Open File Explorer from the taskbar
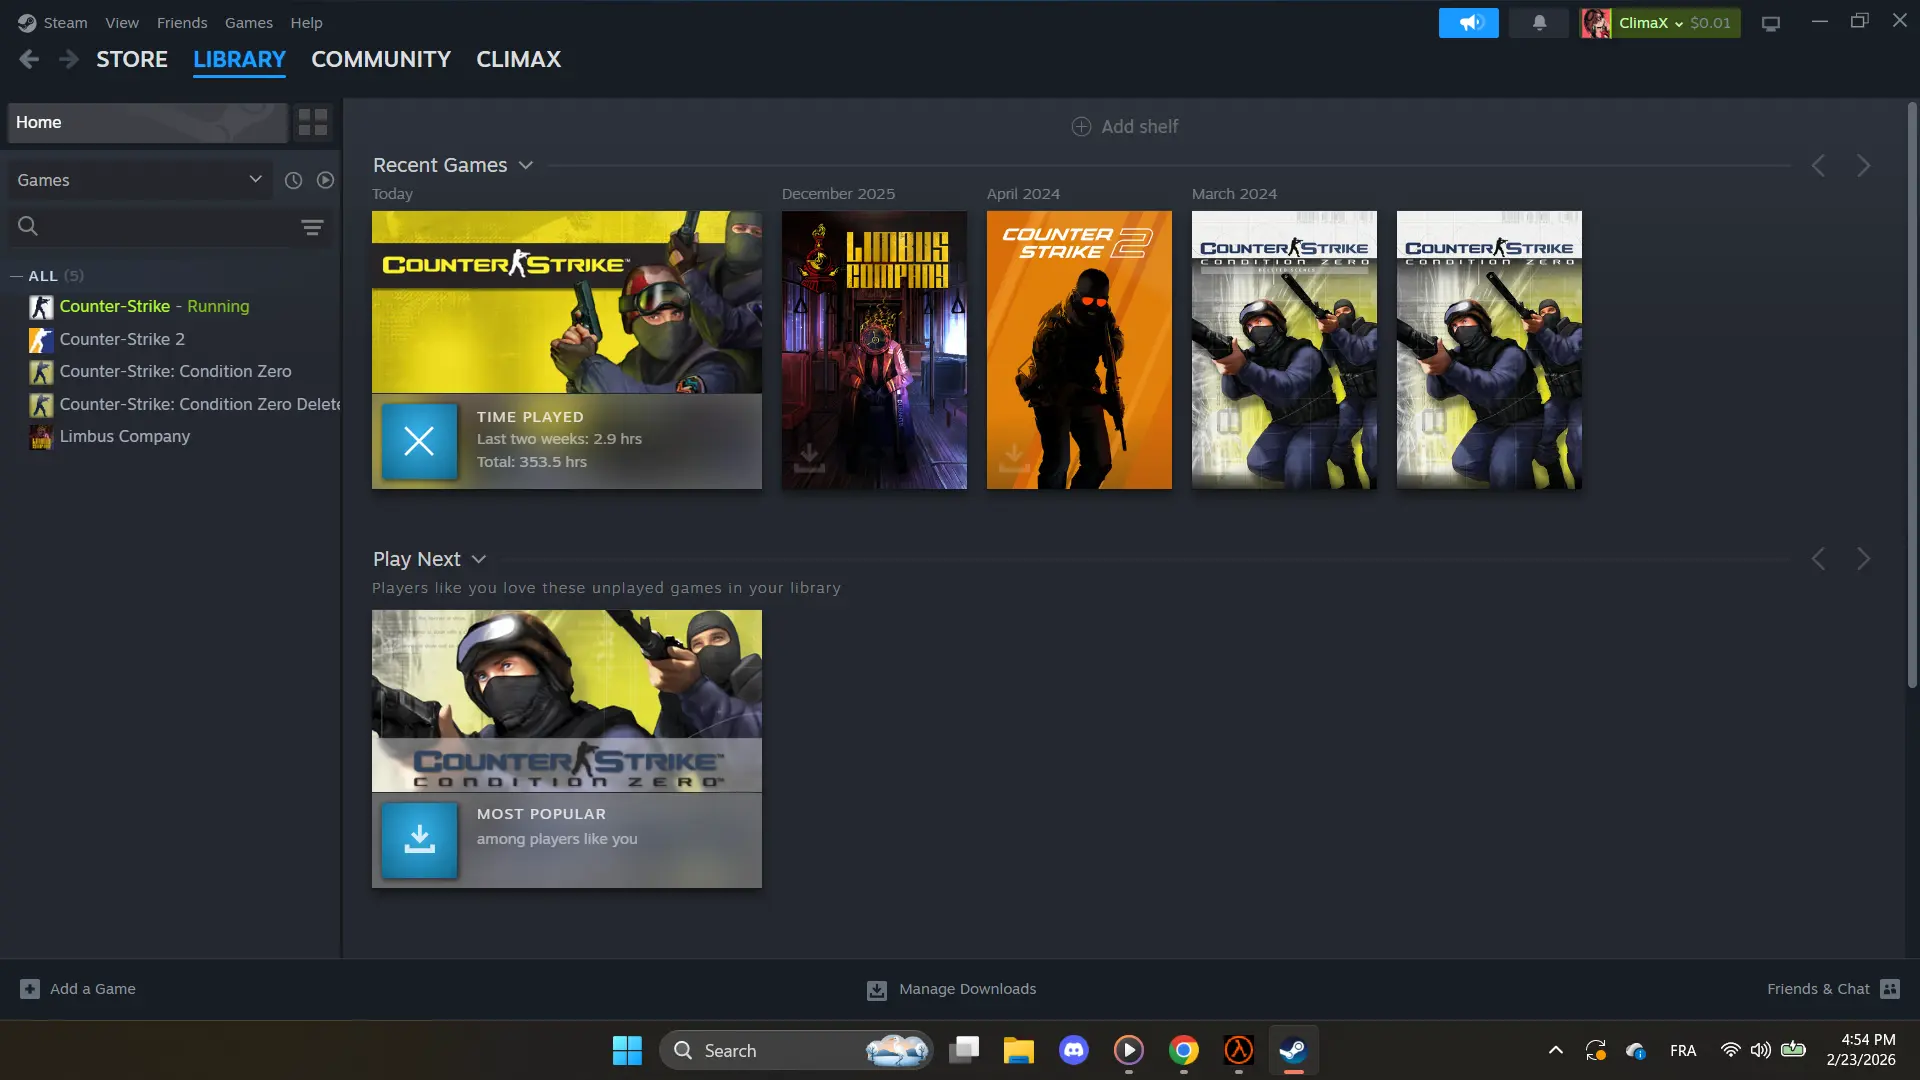 [1019, 1051]
